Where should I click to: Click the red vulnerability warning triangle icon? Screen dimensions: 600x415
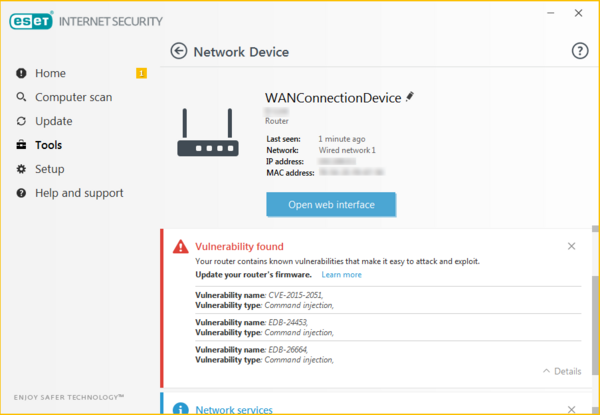pos(180,246)
